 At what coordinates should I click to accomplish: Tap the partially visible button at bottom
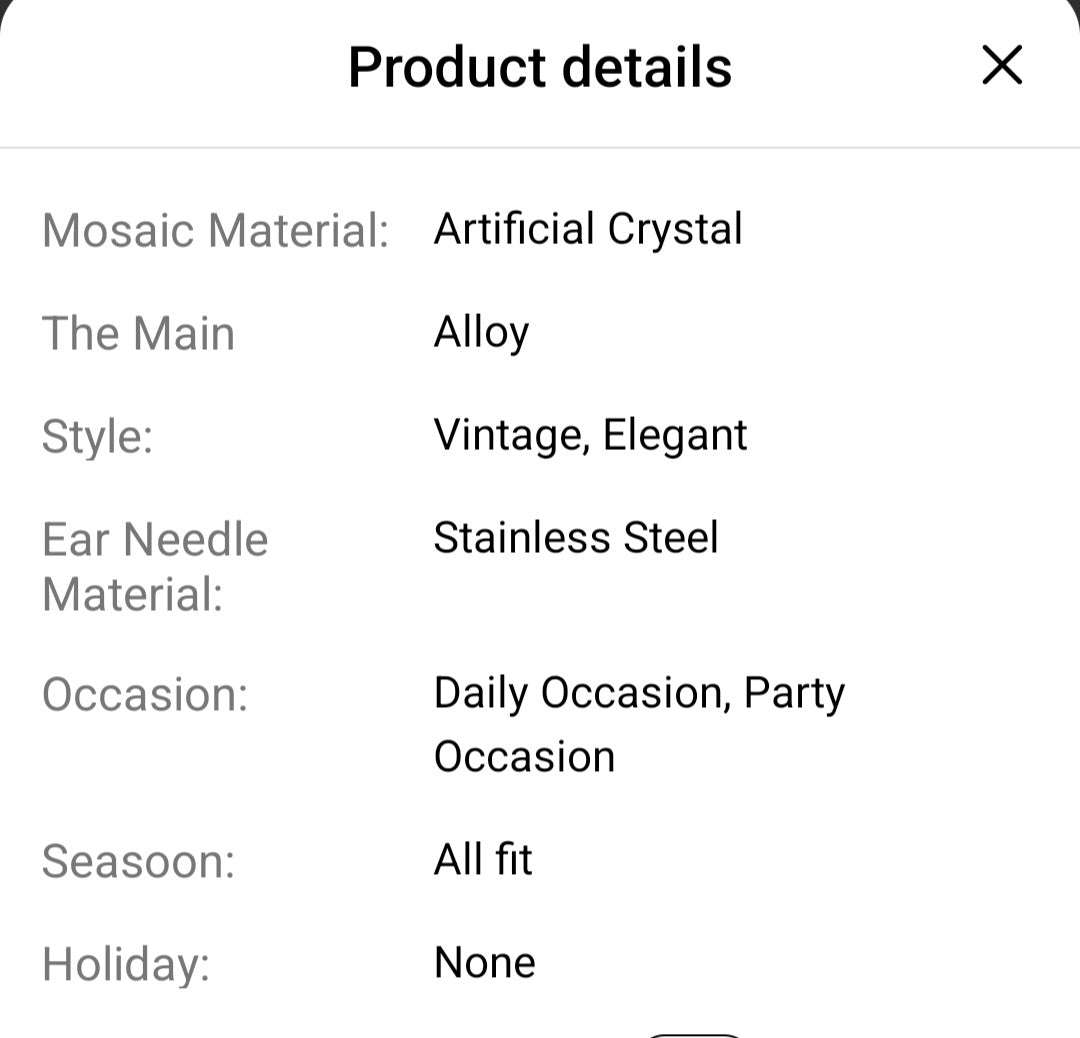694,1033
